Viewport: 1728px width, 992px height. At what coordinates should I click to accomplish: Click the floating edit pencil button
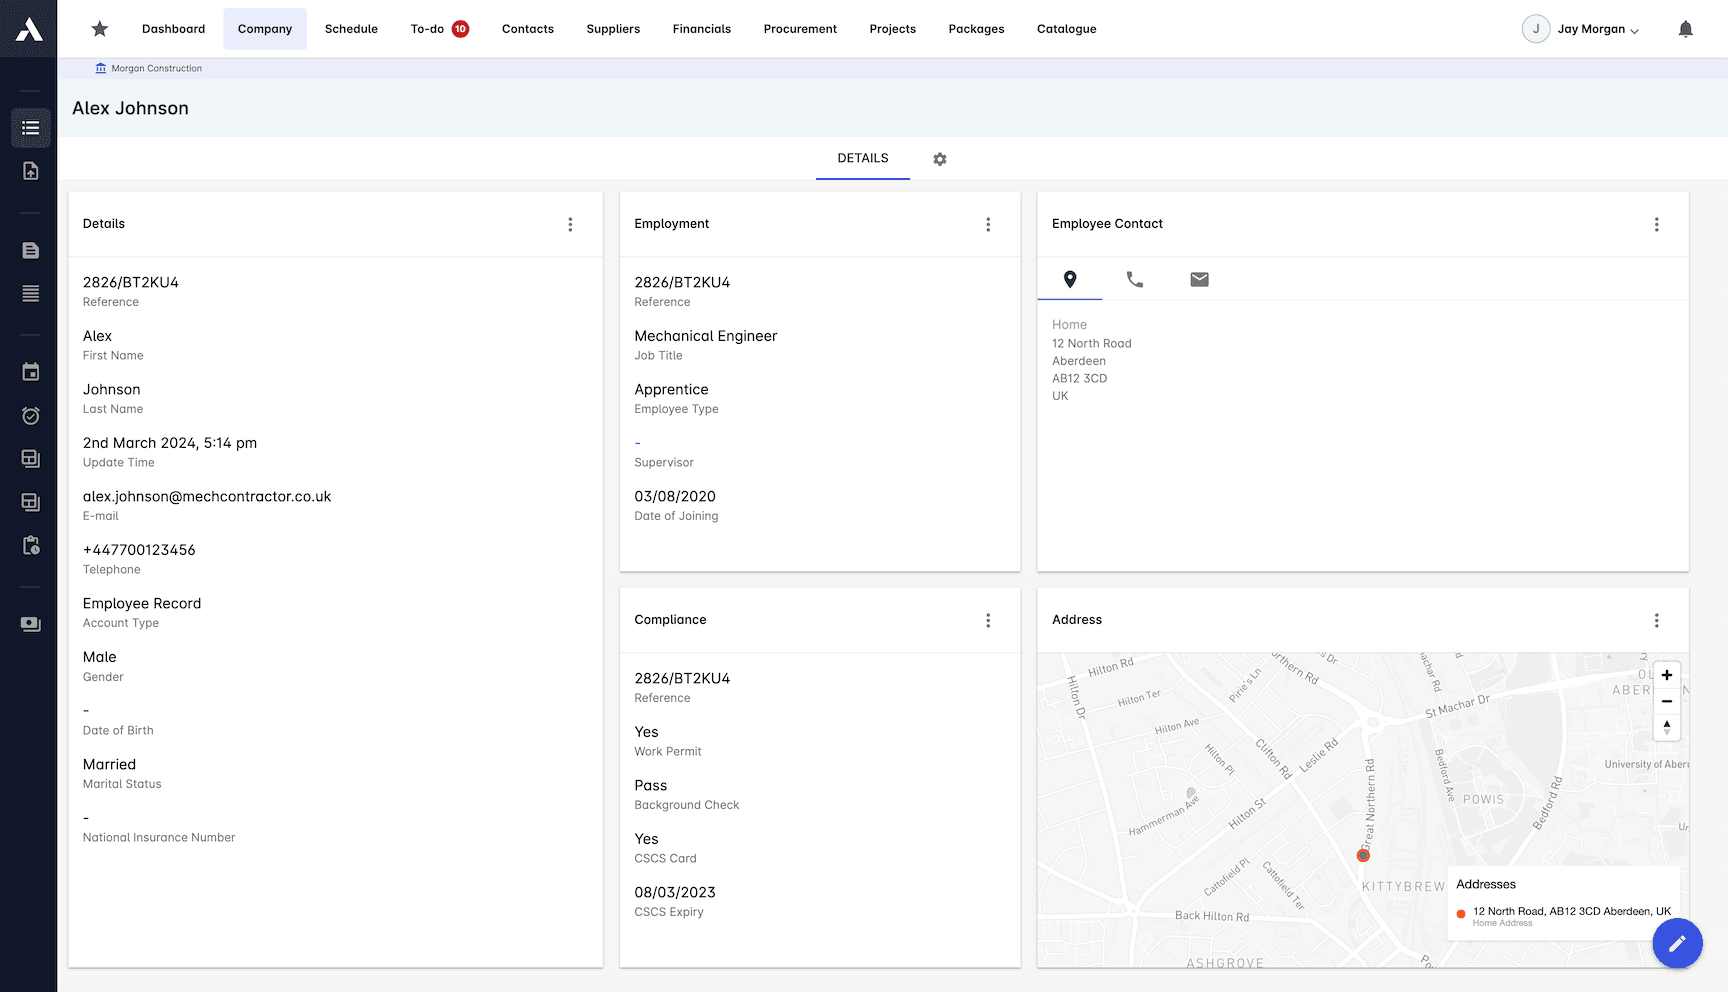[1678, 943]
